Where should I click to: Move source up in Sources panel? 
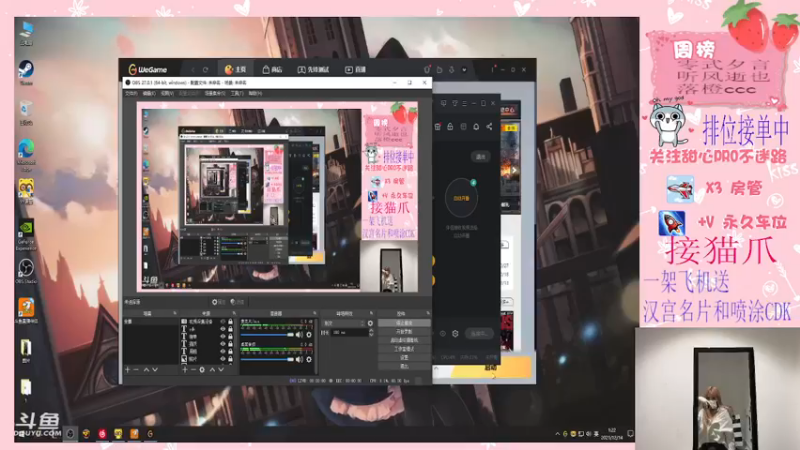pos(212,369)
